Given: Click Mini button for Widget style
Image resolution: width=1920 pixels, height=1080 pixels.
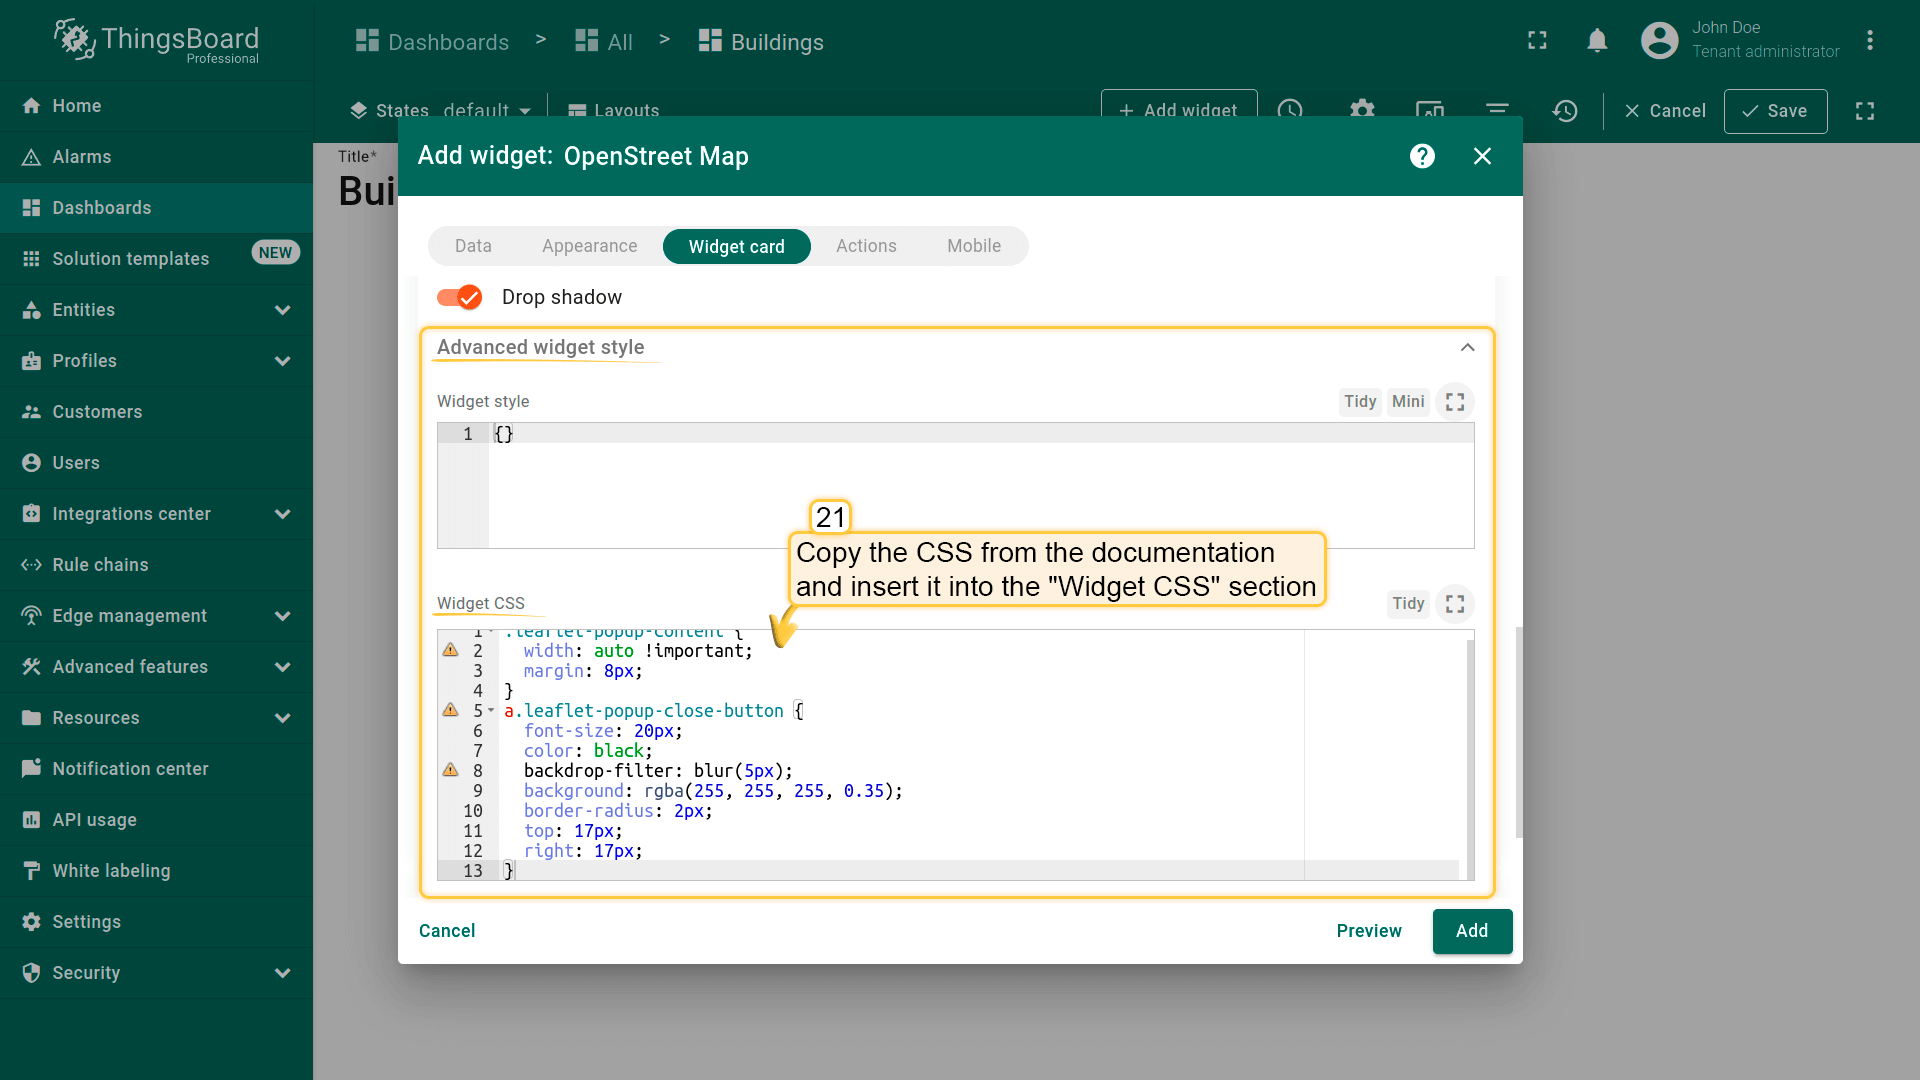Looking at the screenshot, I should tap(1407, 402).
